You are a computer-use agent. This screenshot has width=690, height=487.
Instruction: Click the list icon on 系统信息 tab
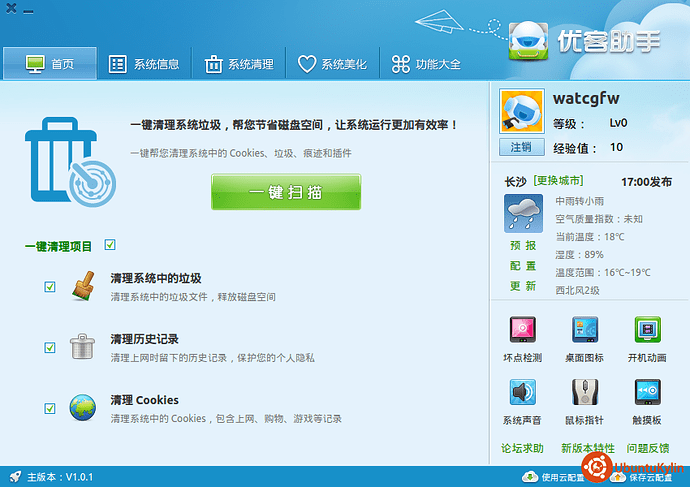pyautogui.click(x=117, y=64)
